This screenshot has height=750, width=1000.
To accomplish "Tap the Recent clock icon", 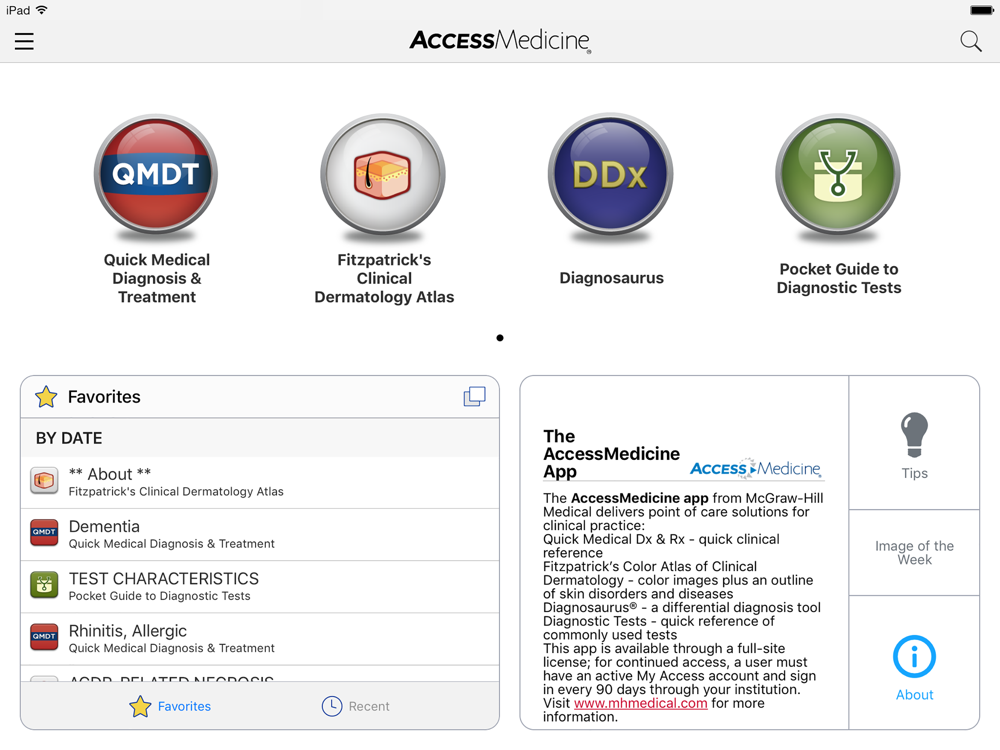I will tap(332, 706).
